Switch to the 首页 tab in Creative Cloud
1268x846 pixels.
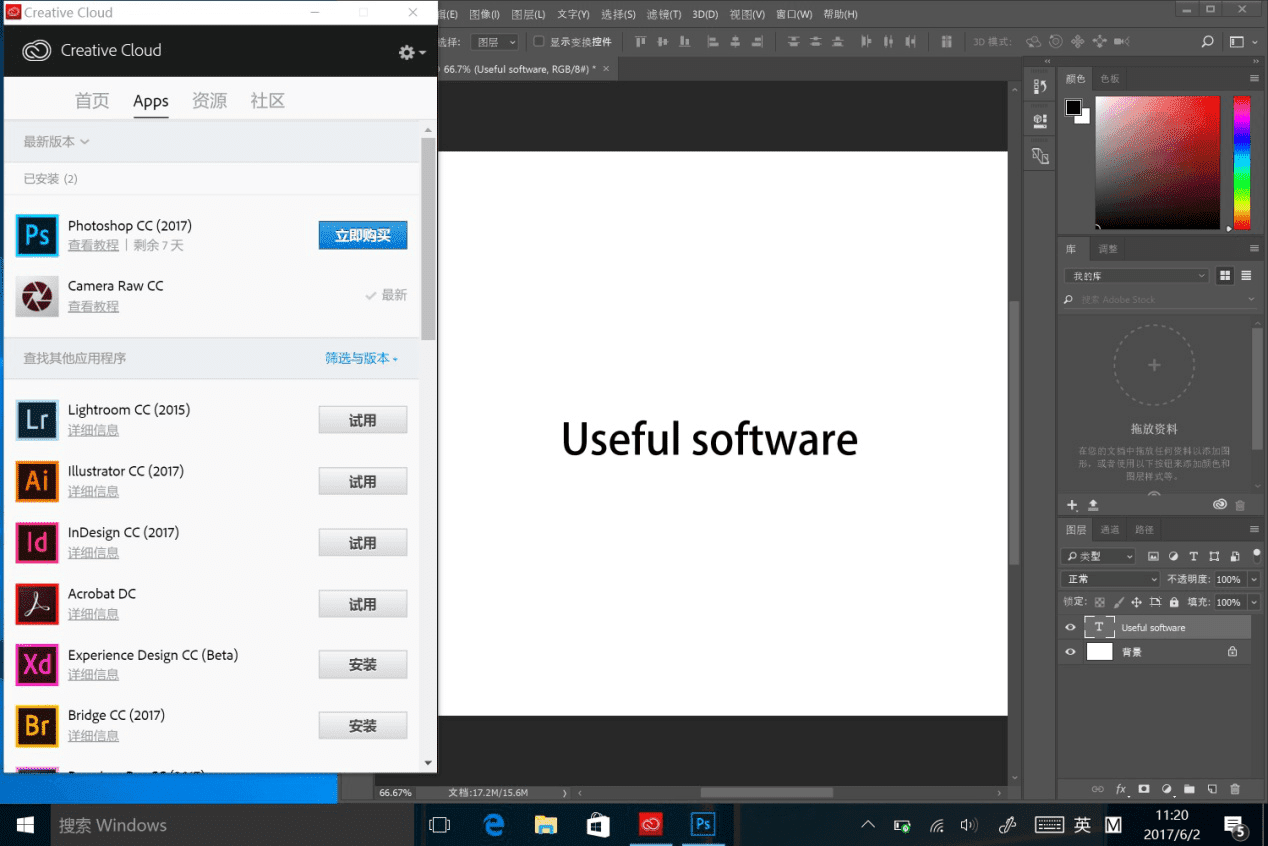pos(92,101)
